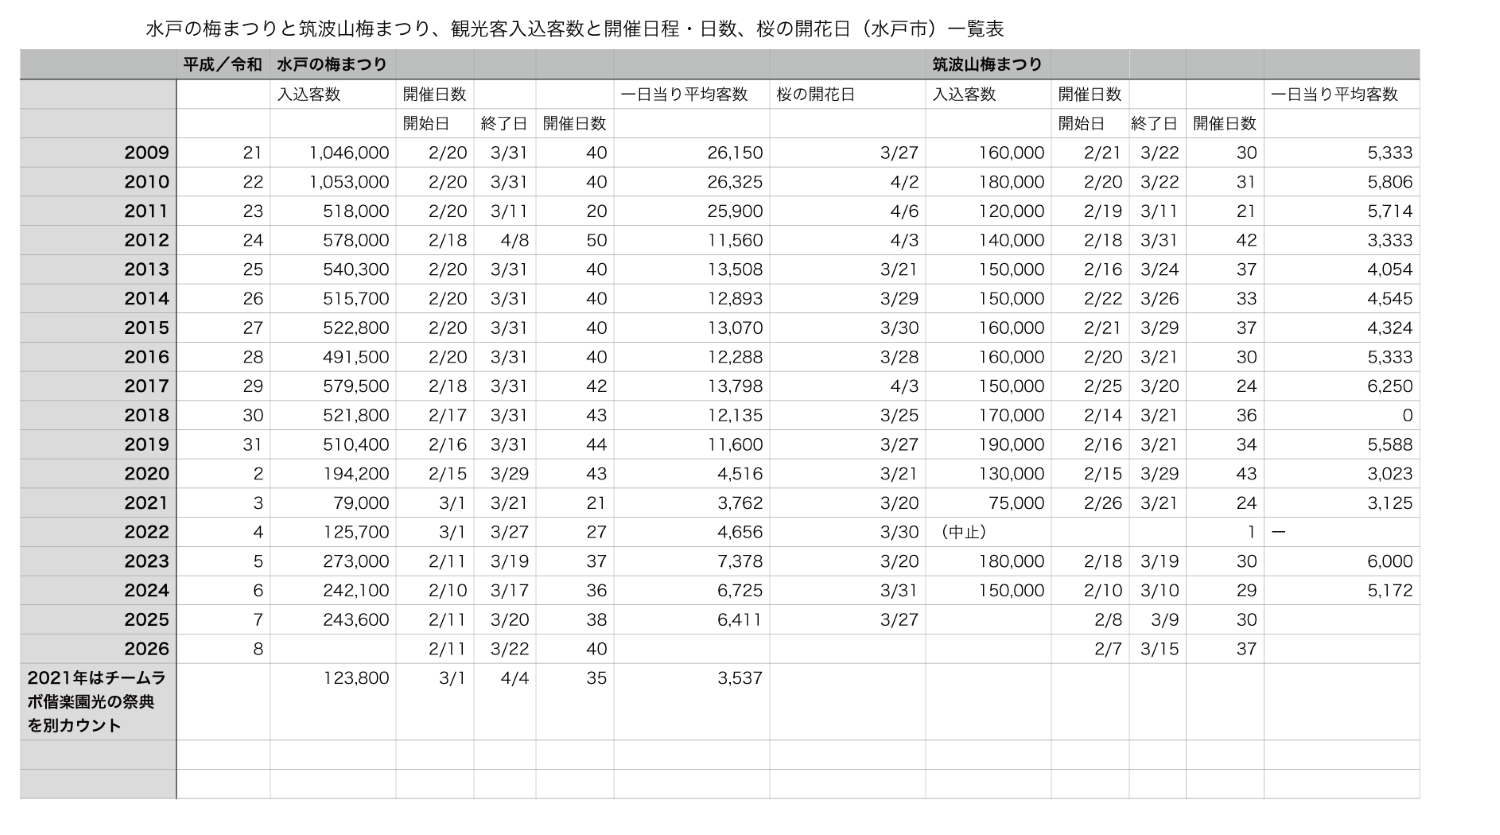Click the table title text above the sheet
This screenshot has width=1500, height=835.
(575, 29)
